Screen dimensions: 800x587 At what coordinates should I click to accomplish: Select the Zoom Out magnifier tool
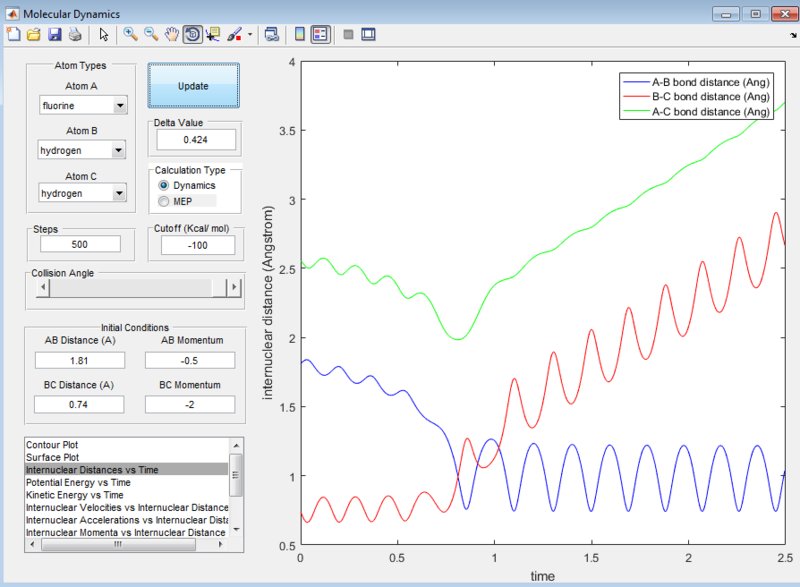coord(151,34)
